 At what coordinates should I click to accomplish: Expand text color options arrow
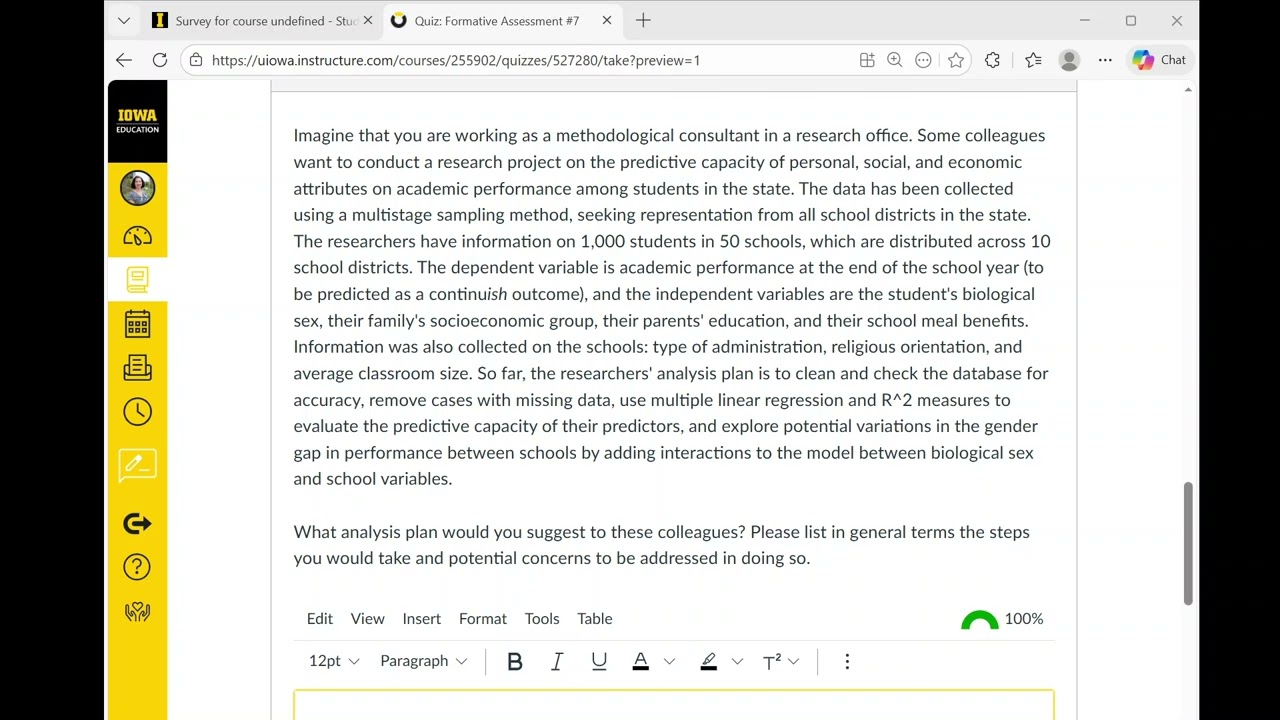pyautogui.click(x=669, y=661)
